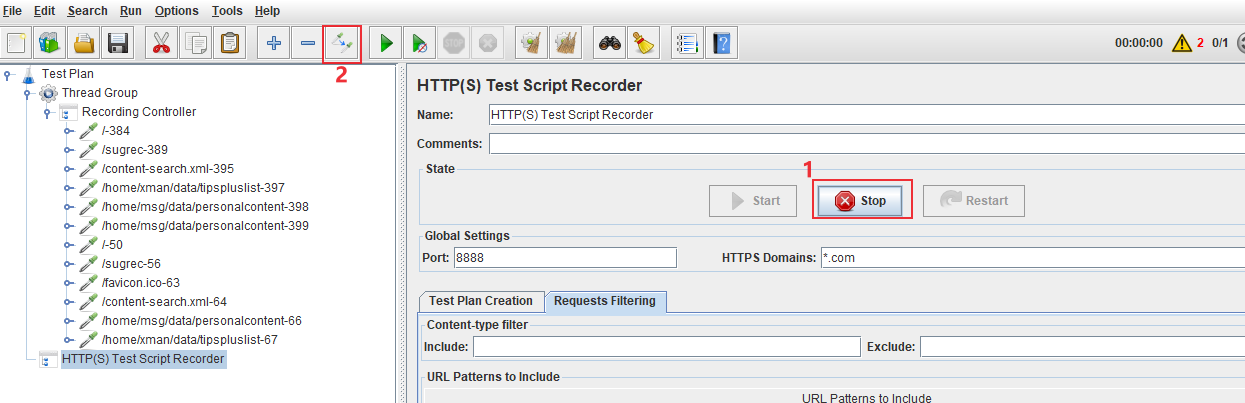Click the warning triangle error counter
Screen dimensions: 1245x403
pyautogui.click(x=1182, y=43)
